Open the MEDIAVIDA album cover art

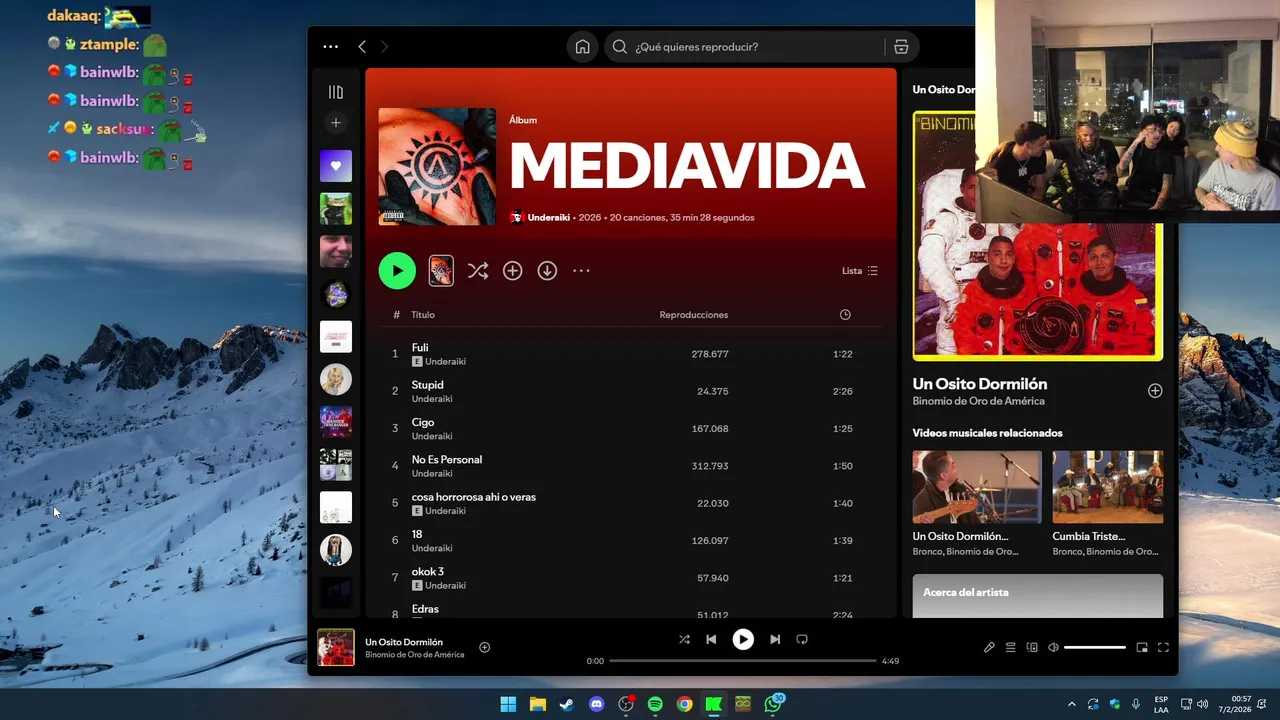click(x=437, y=166)
